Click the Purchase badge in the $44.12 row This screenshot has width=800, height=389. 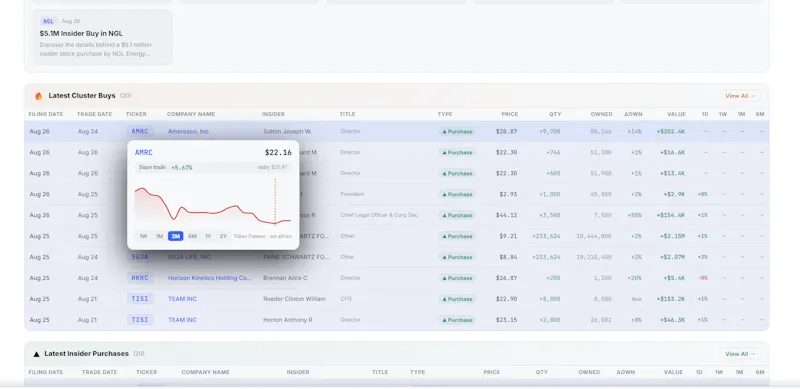point(457,215)
